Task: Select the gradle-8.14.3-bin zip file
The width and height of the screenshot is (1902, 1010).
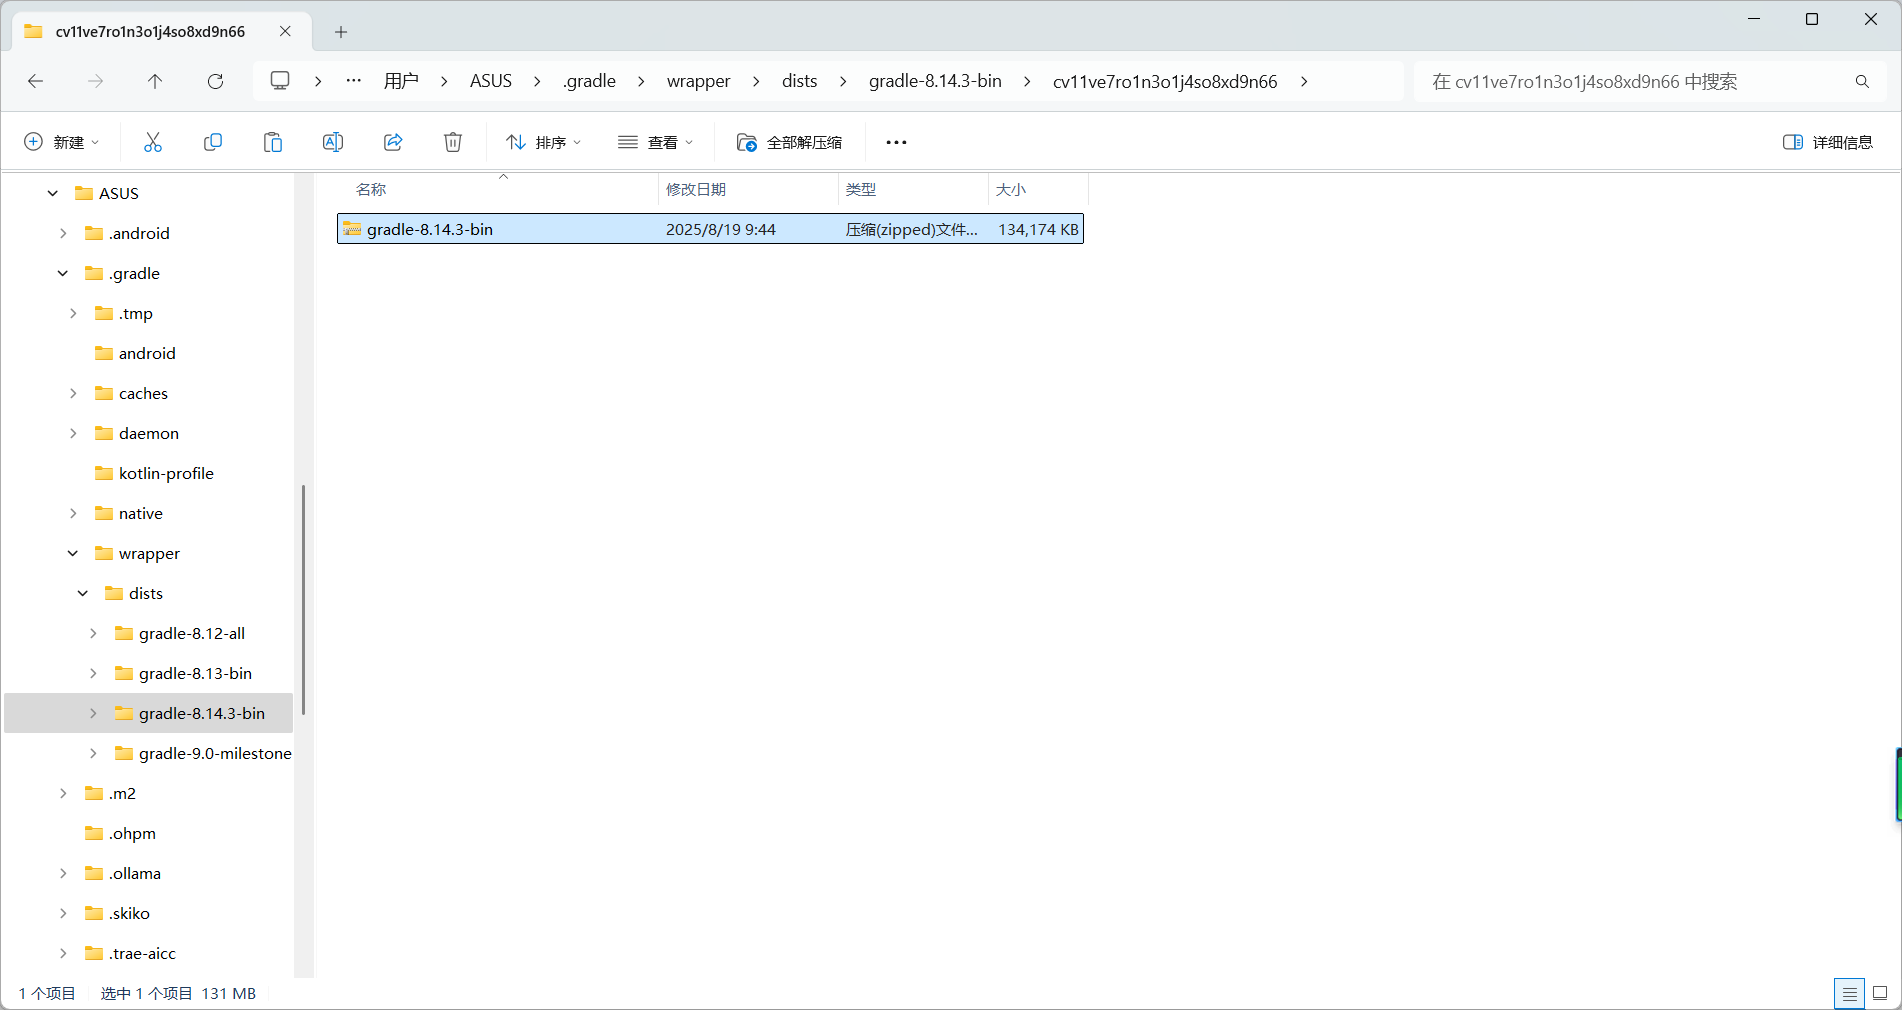Action: pos(710,229)
